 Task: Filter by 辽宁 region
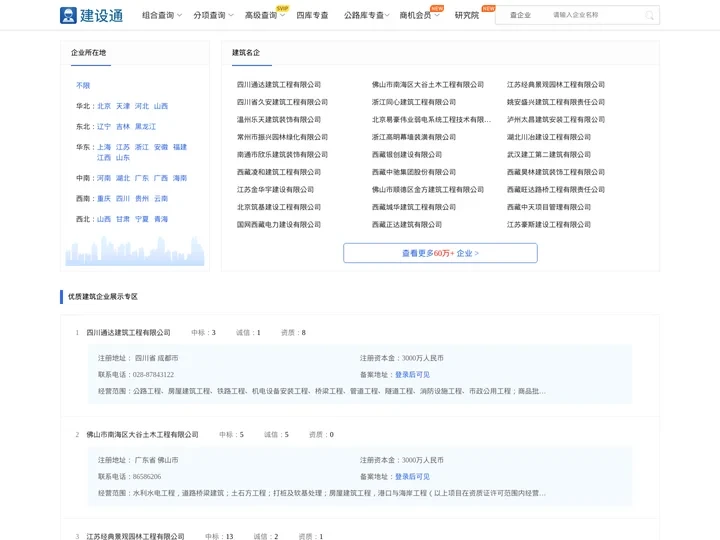pyautogui.click(x=104, y=127)
